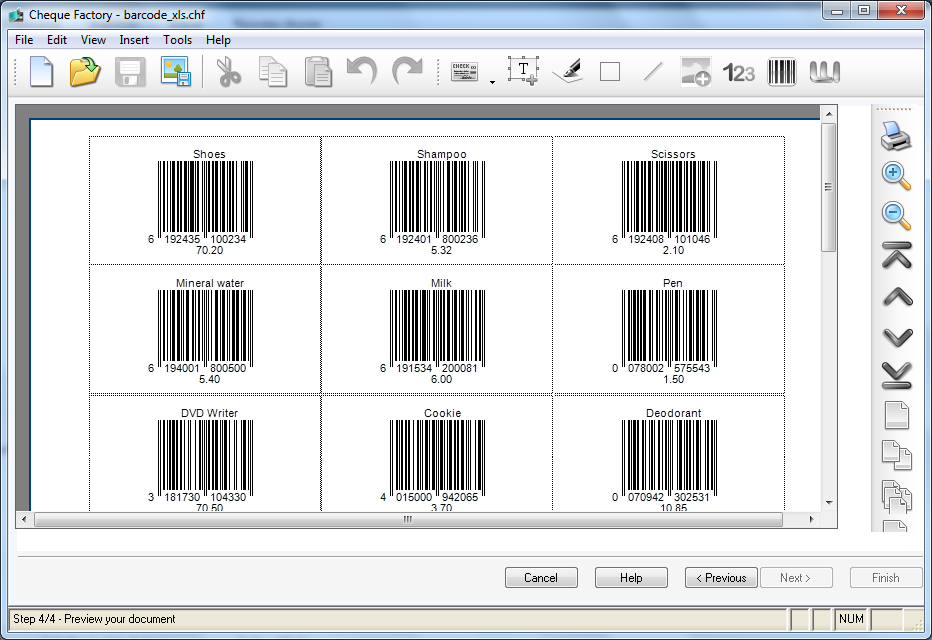This screenshot has height=640, width=932.
Task: Click the save as image icon
Action: tap(175, 72)
